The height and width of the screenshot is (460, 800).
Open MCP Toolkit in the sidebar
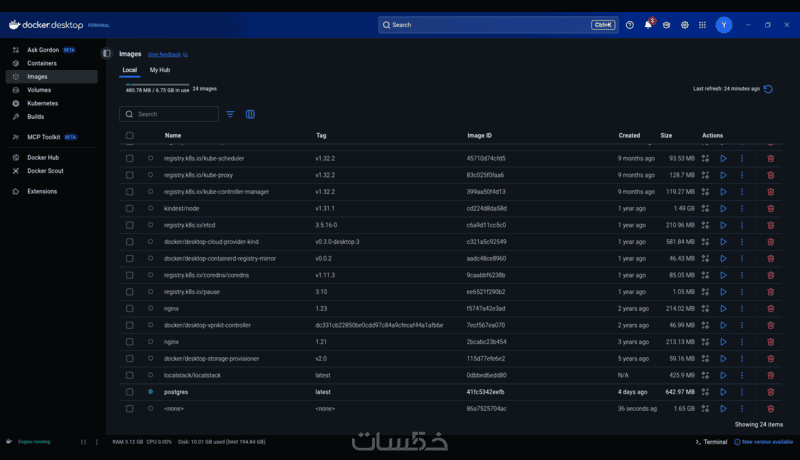point(51,137)
